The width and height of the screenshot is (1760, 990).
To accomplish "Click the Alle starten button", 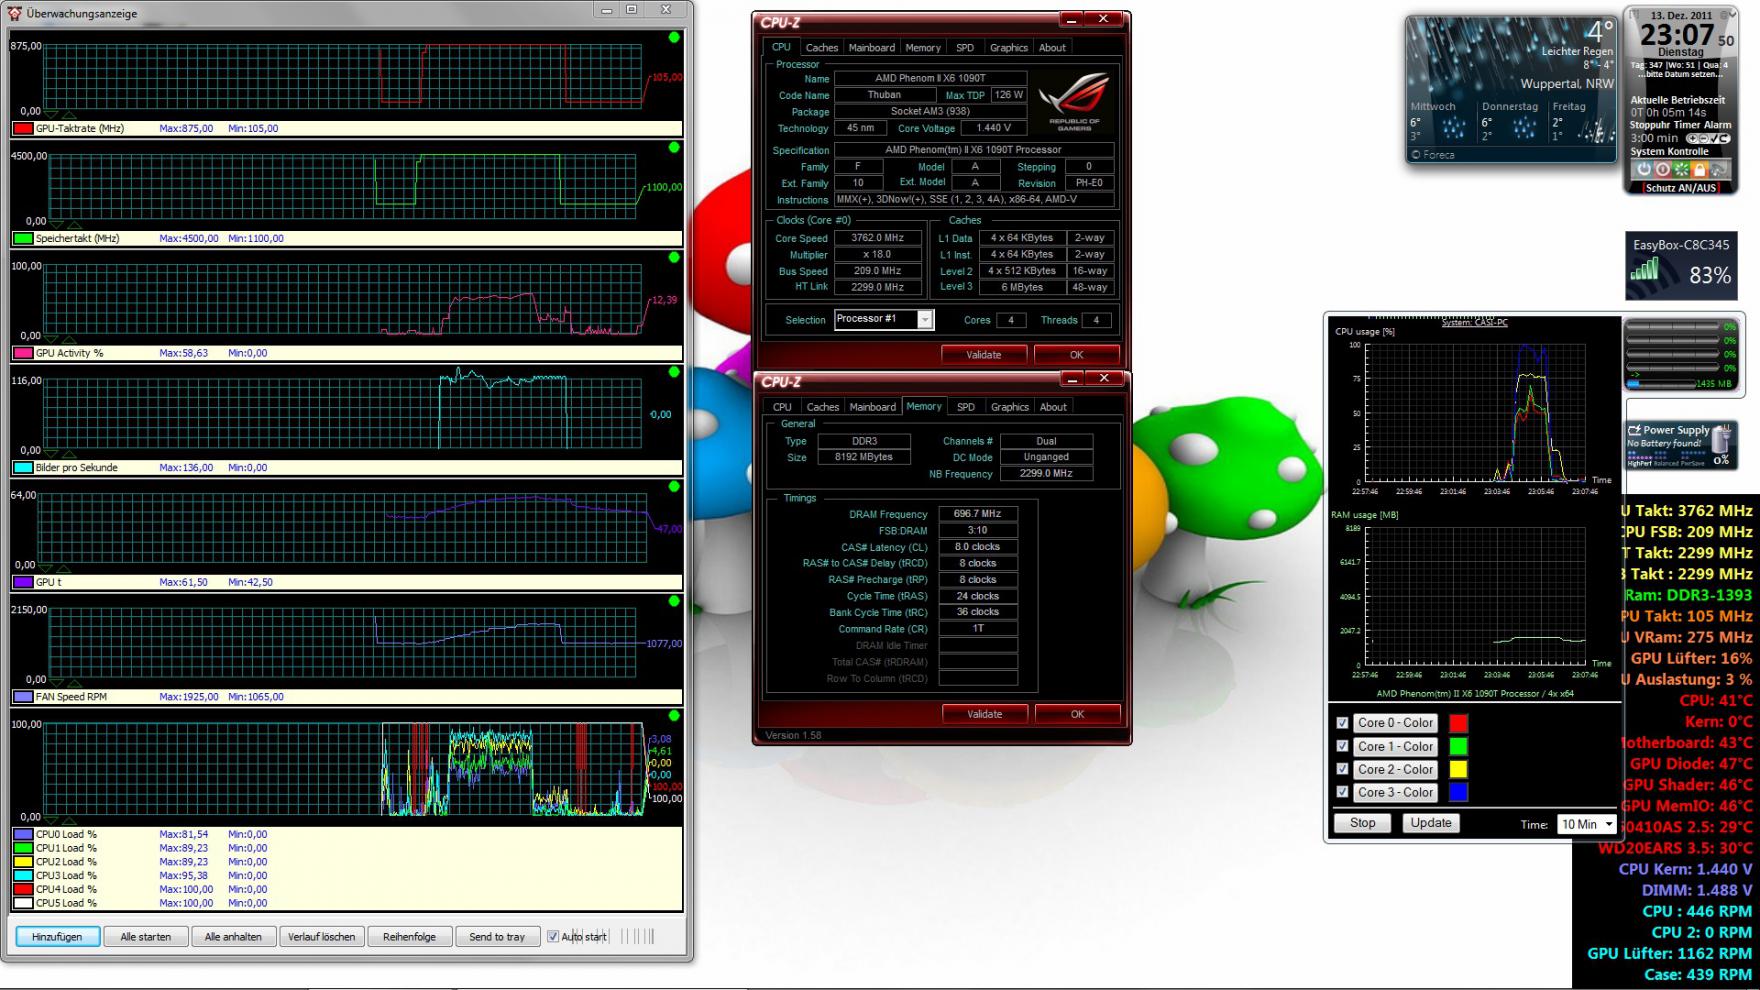I will tap(146, 937).
